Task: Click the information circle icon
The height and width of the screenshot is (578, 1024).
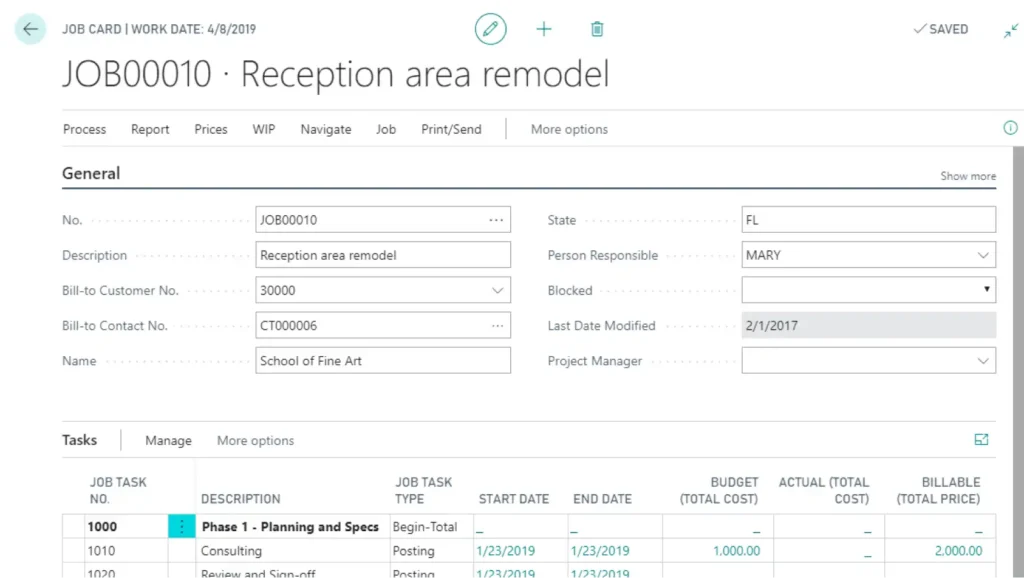Action: (x=1010, y=128)
